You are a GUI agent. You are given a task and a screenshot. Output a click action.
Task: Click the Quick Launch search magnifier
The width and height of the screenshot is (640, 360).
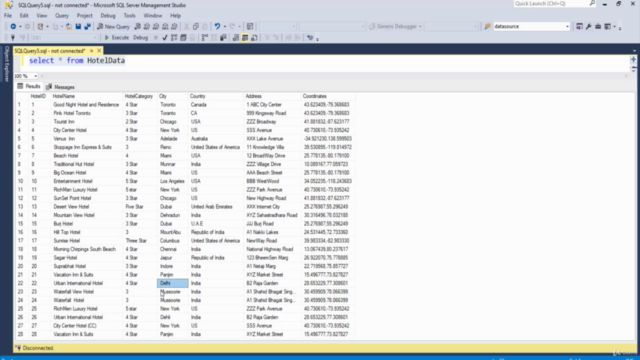click(x=592, y=3)
